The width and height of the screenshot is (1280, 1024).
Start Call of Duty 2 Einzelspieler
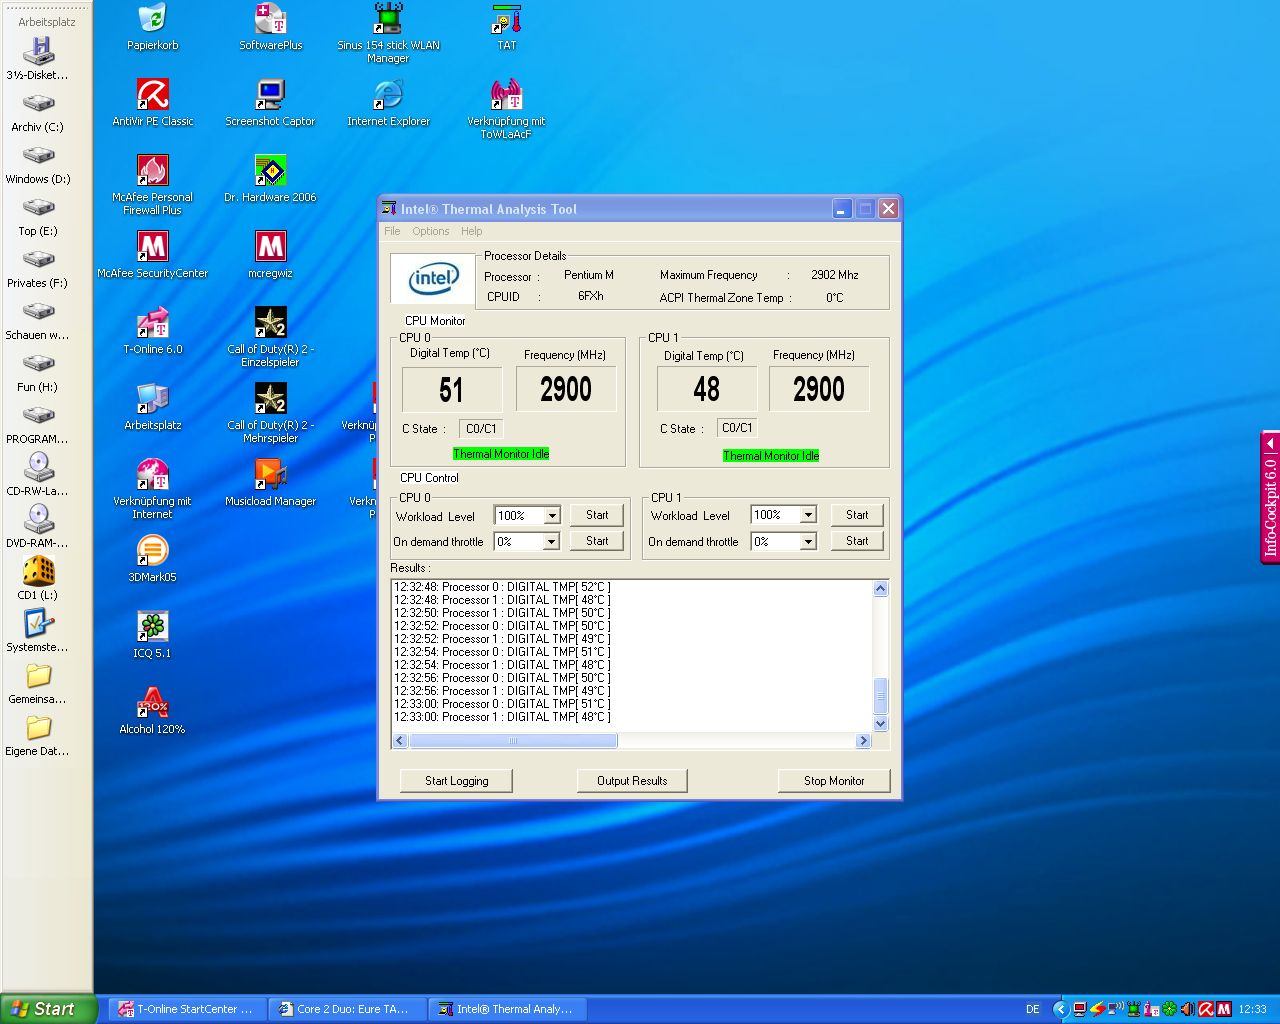[270, 337]
